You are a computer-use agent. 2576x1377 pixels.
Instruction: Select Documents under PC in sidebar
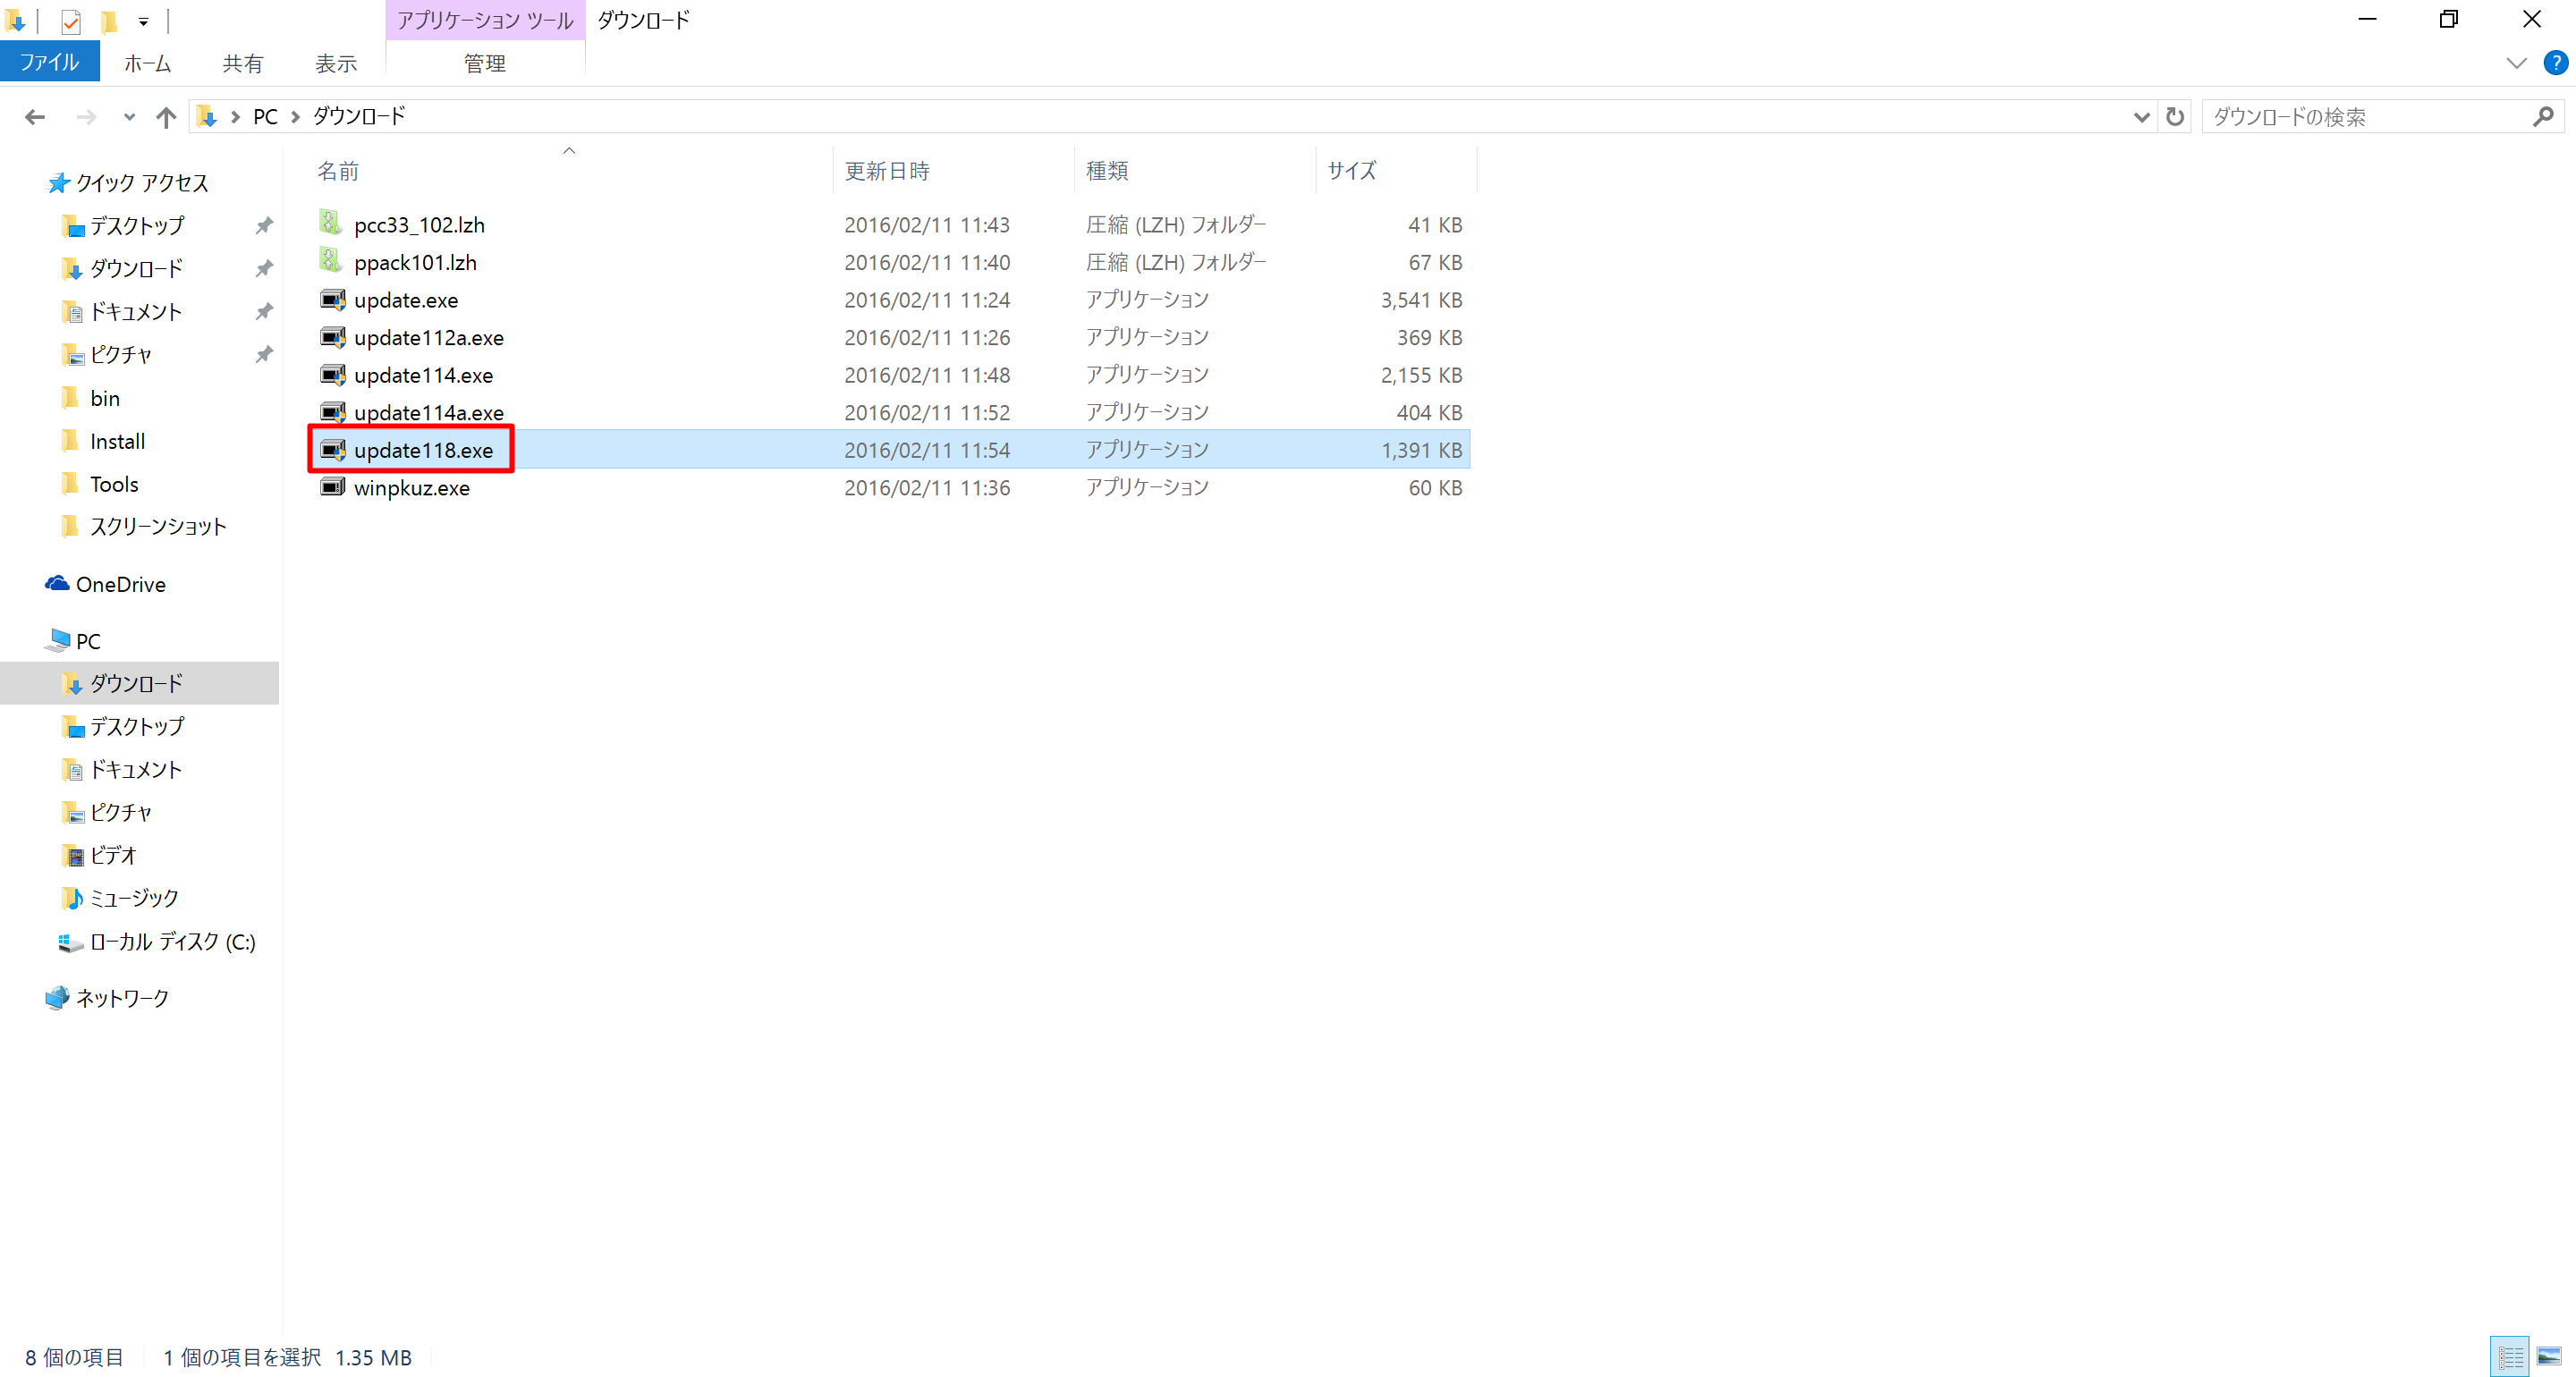(136, 769)
